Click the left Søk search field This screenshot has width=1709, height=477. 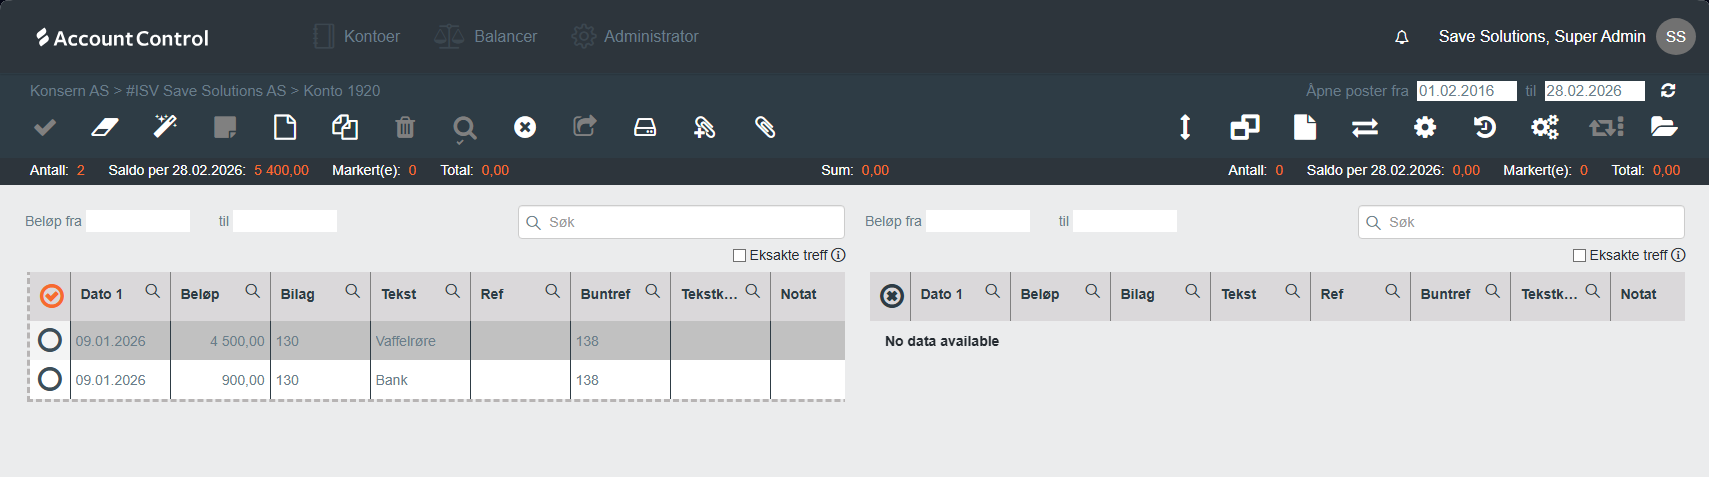click(x=690, y=222)
